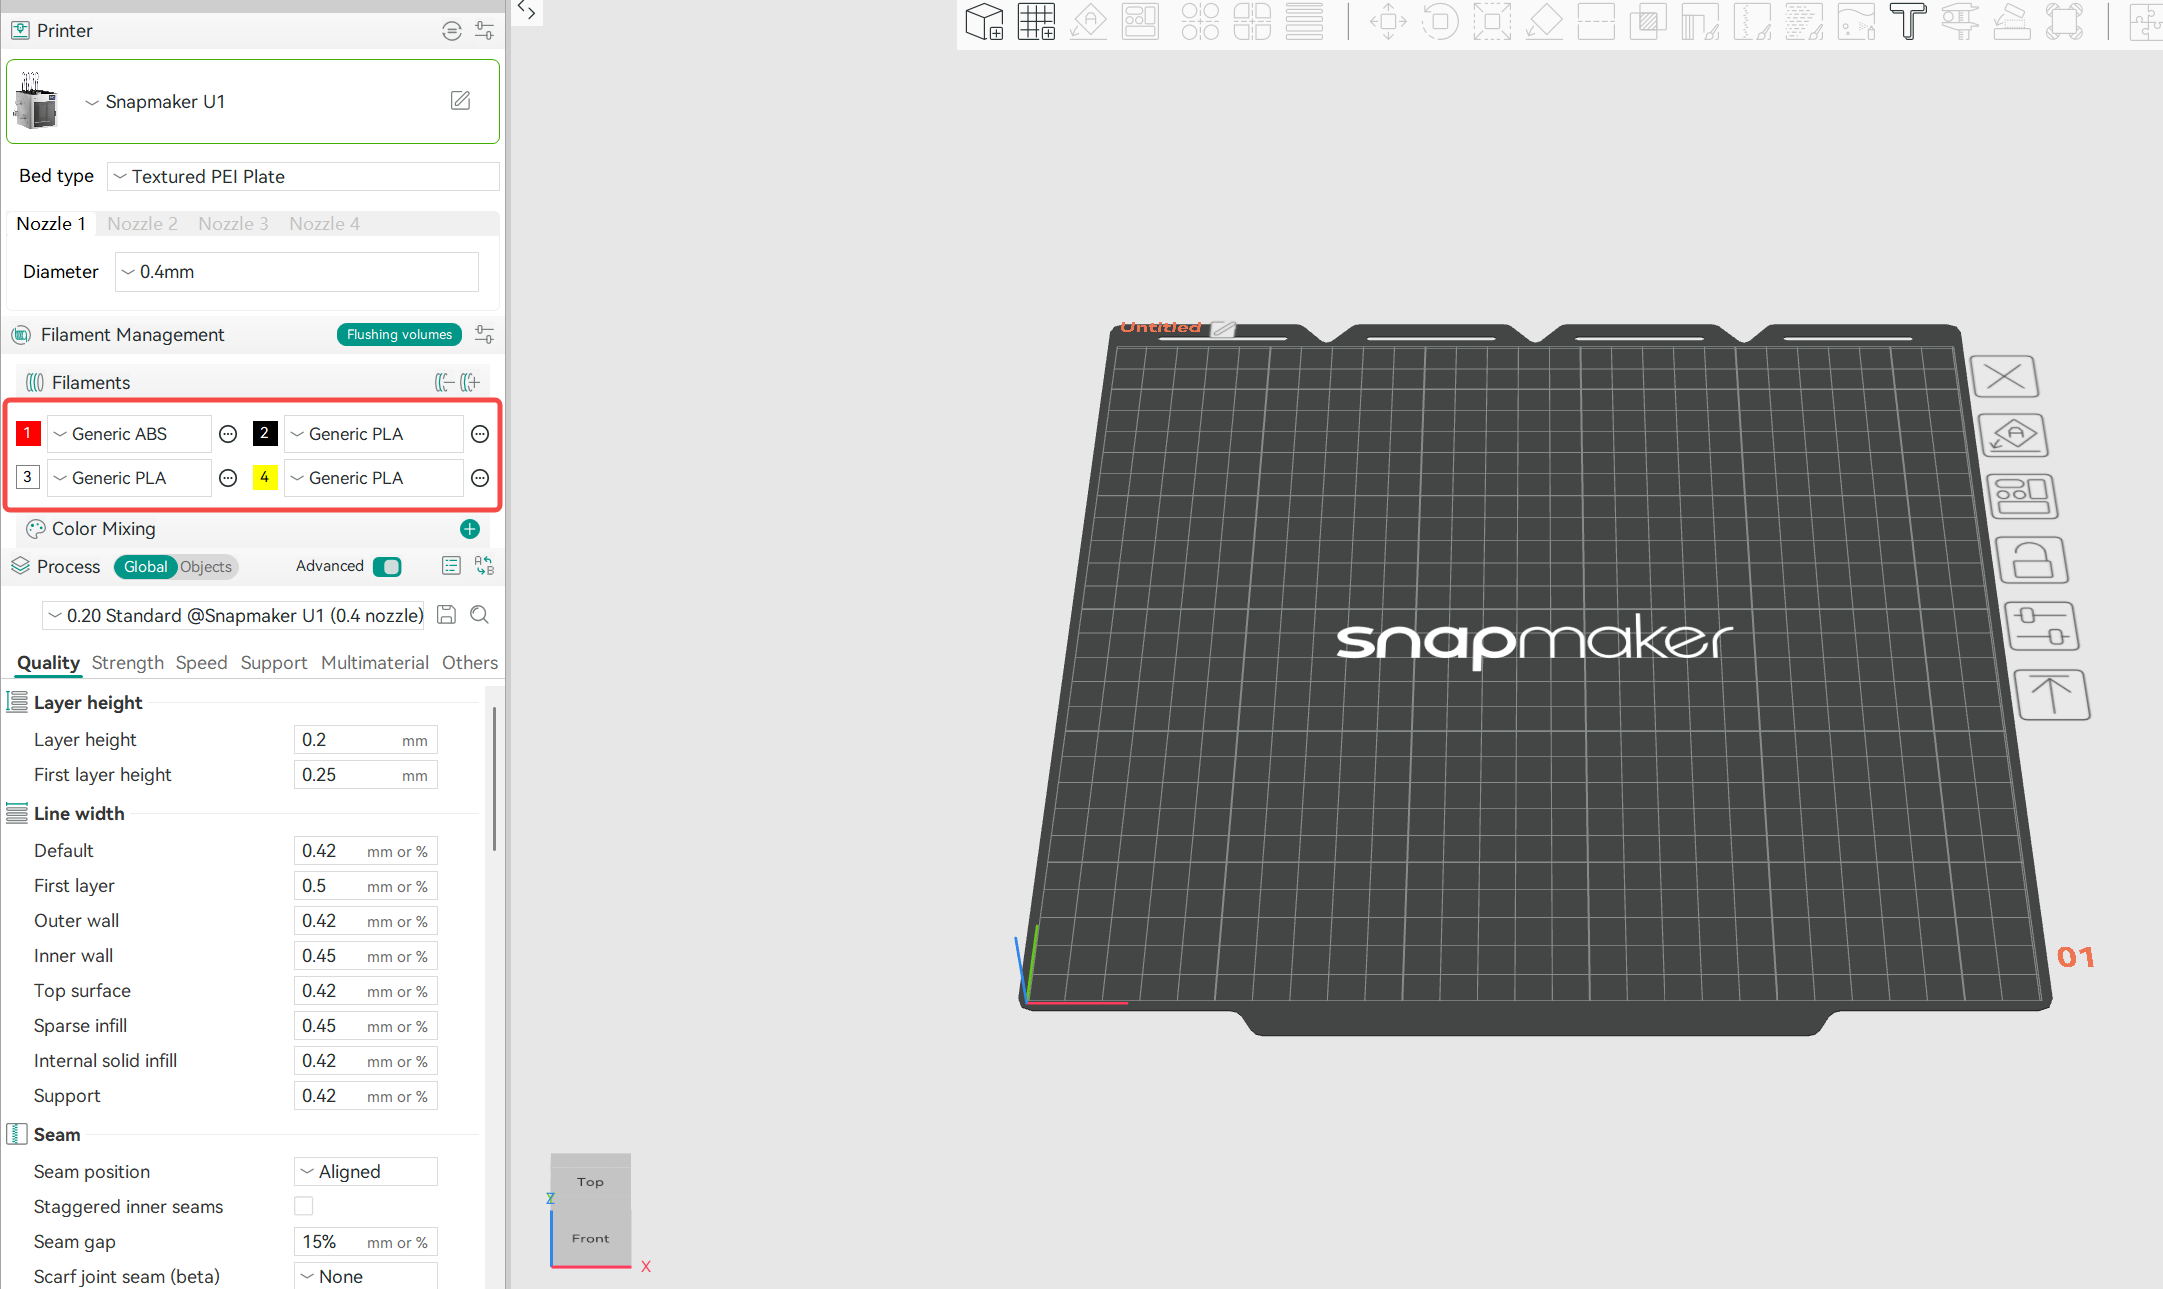Open filament 1 Generic ABS dropdown
2163x1289 pixels.
(130, 434)
